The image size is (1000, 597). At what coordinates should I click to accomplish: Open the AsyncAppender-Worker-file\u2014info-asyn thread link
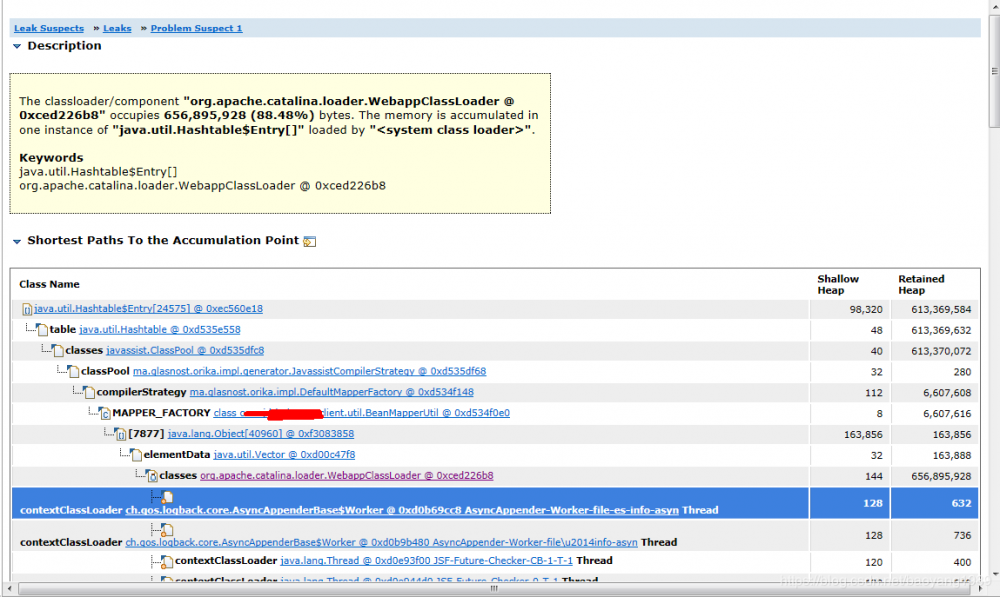(381, 542)
